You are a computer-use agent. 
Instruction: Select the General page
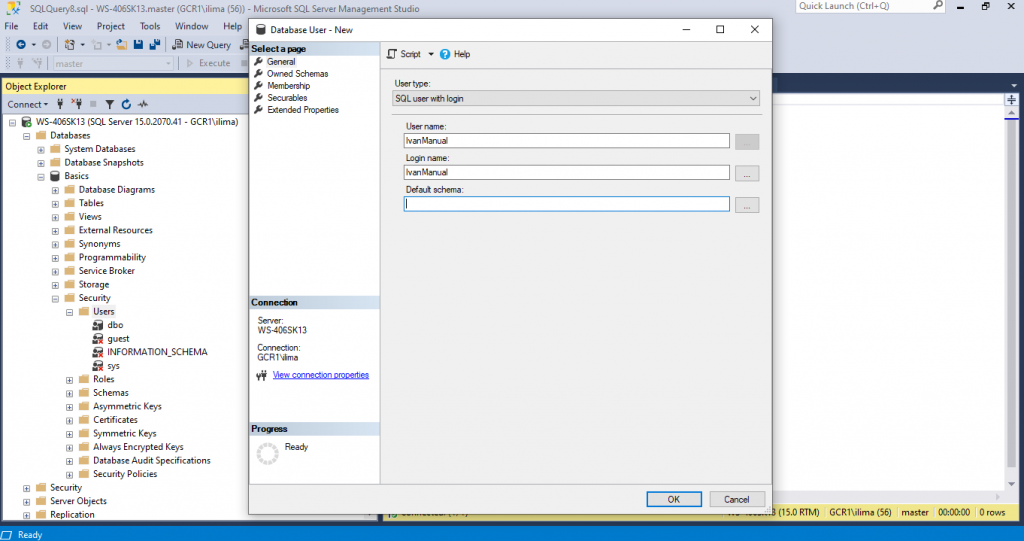click(281, 61)
